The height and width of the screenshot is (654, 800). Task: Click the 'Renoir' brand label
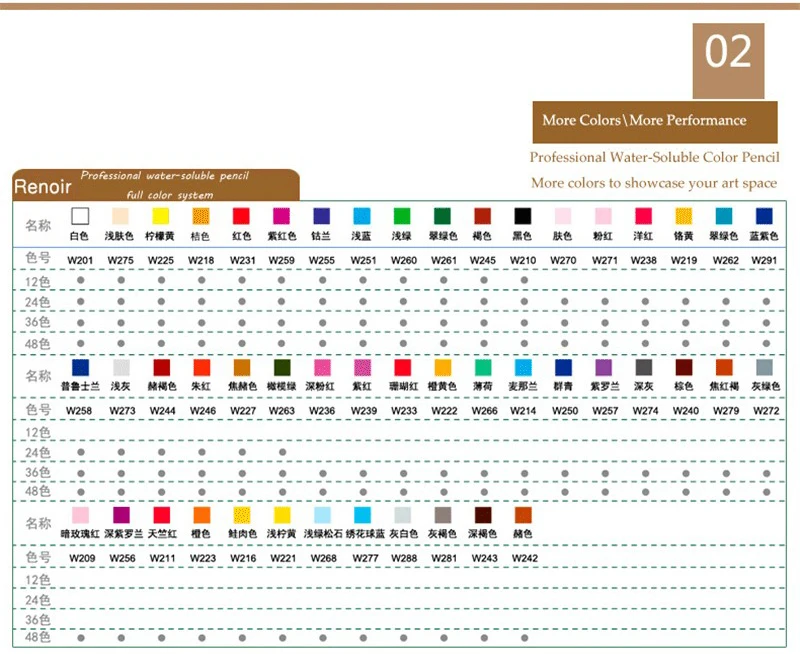[43, 187]
